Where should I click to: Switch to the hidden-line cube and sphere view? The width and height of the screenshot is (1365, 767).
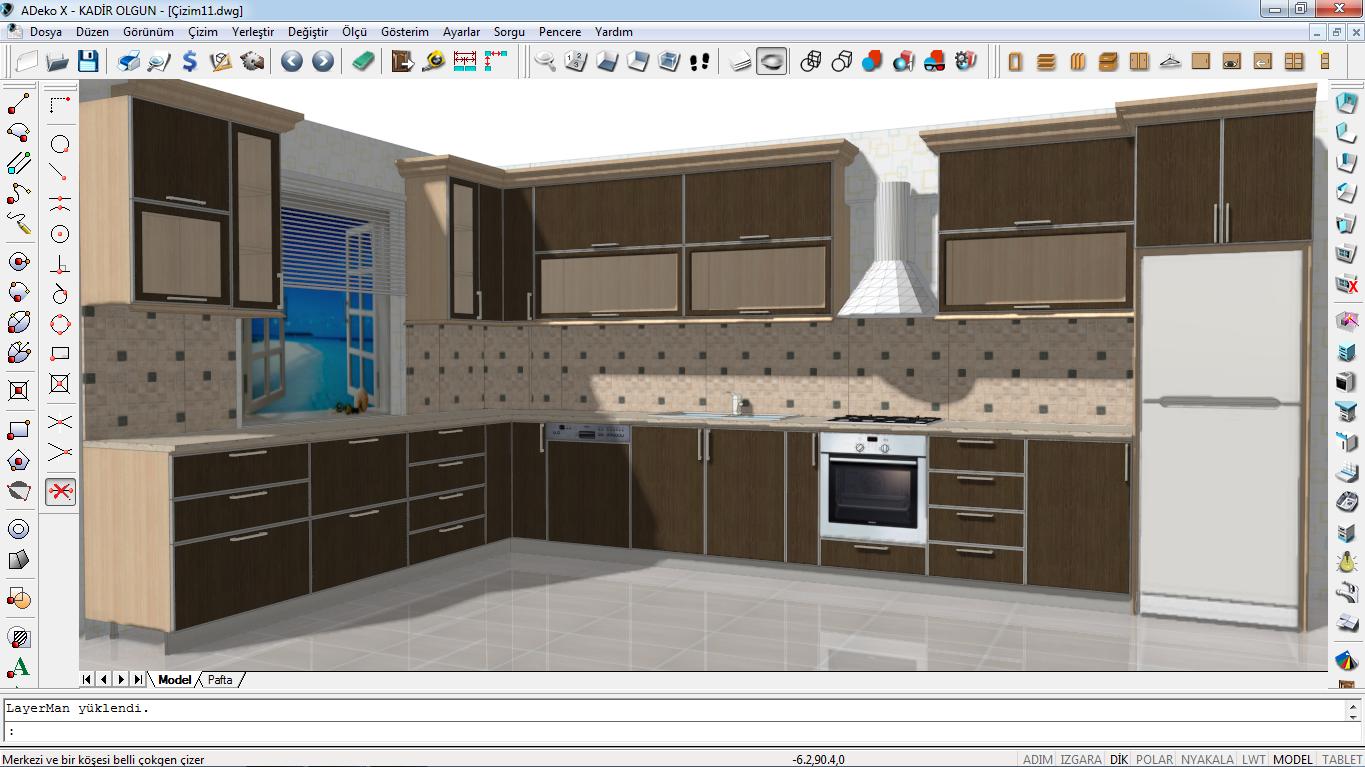tap(842, 62)
